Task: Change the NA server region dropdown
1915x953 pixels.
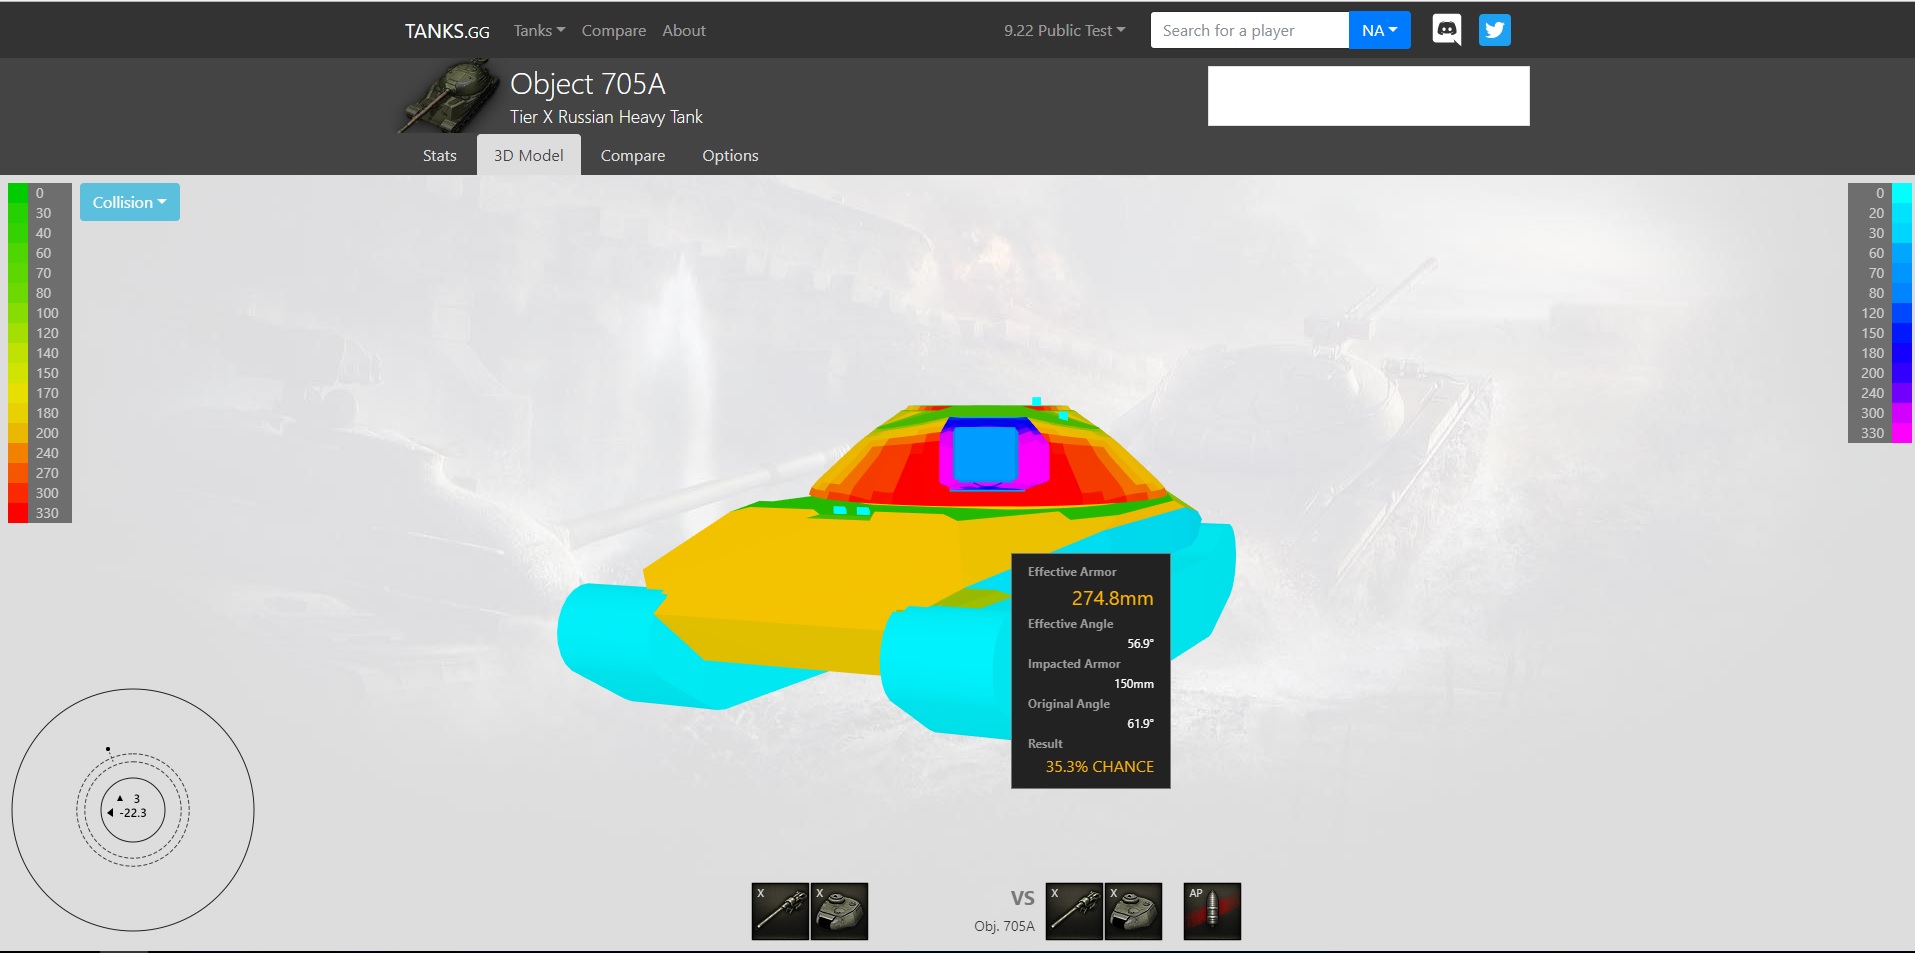Action: [x=1379, y=31]
